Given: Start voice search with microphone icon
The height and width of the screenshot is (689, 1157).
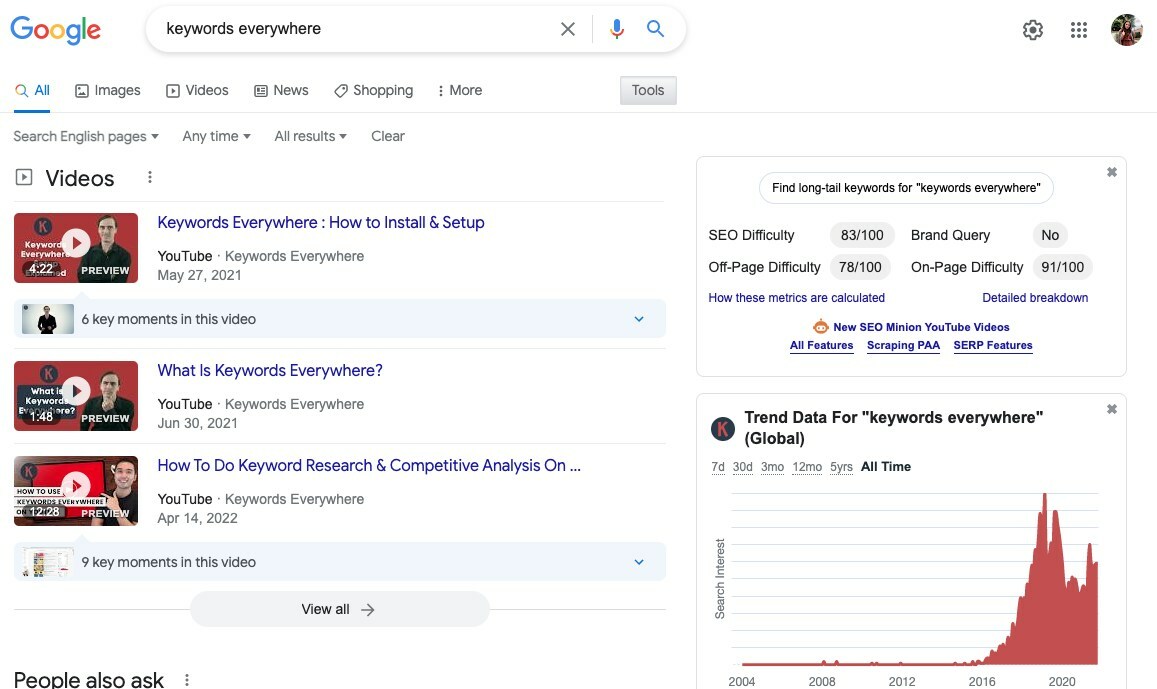Looking at the screenshot, I should pyautogui.click(x=617, y=29).
